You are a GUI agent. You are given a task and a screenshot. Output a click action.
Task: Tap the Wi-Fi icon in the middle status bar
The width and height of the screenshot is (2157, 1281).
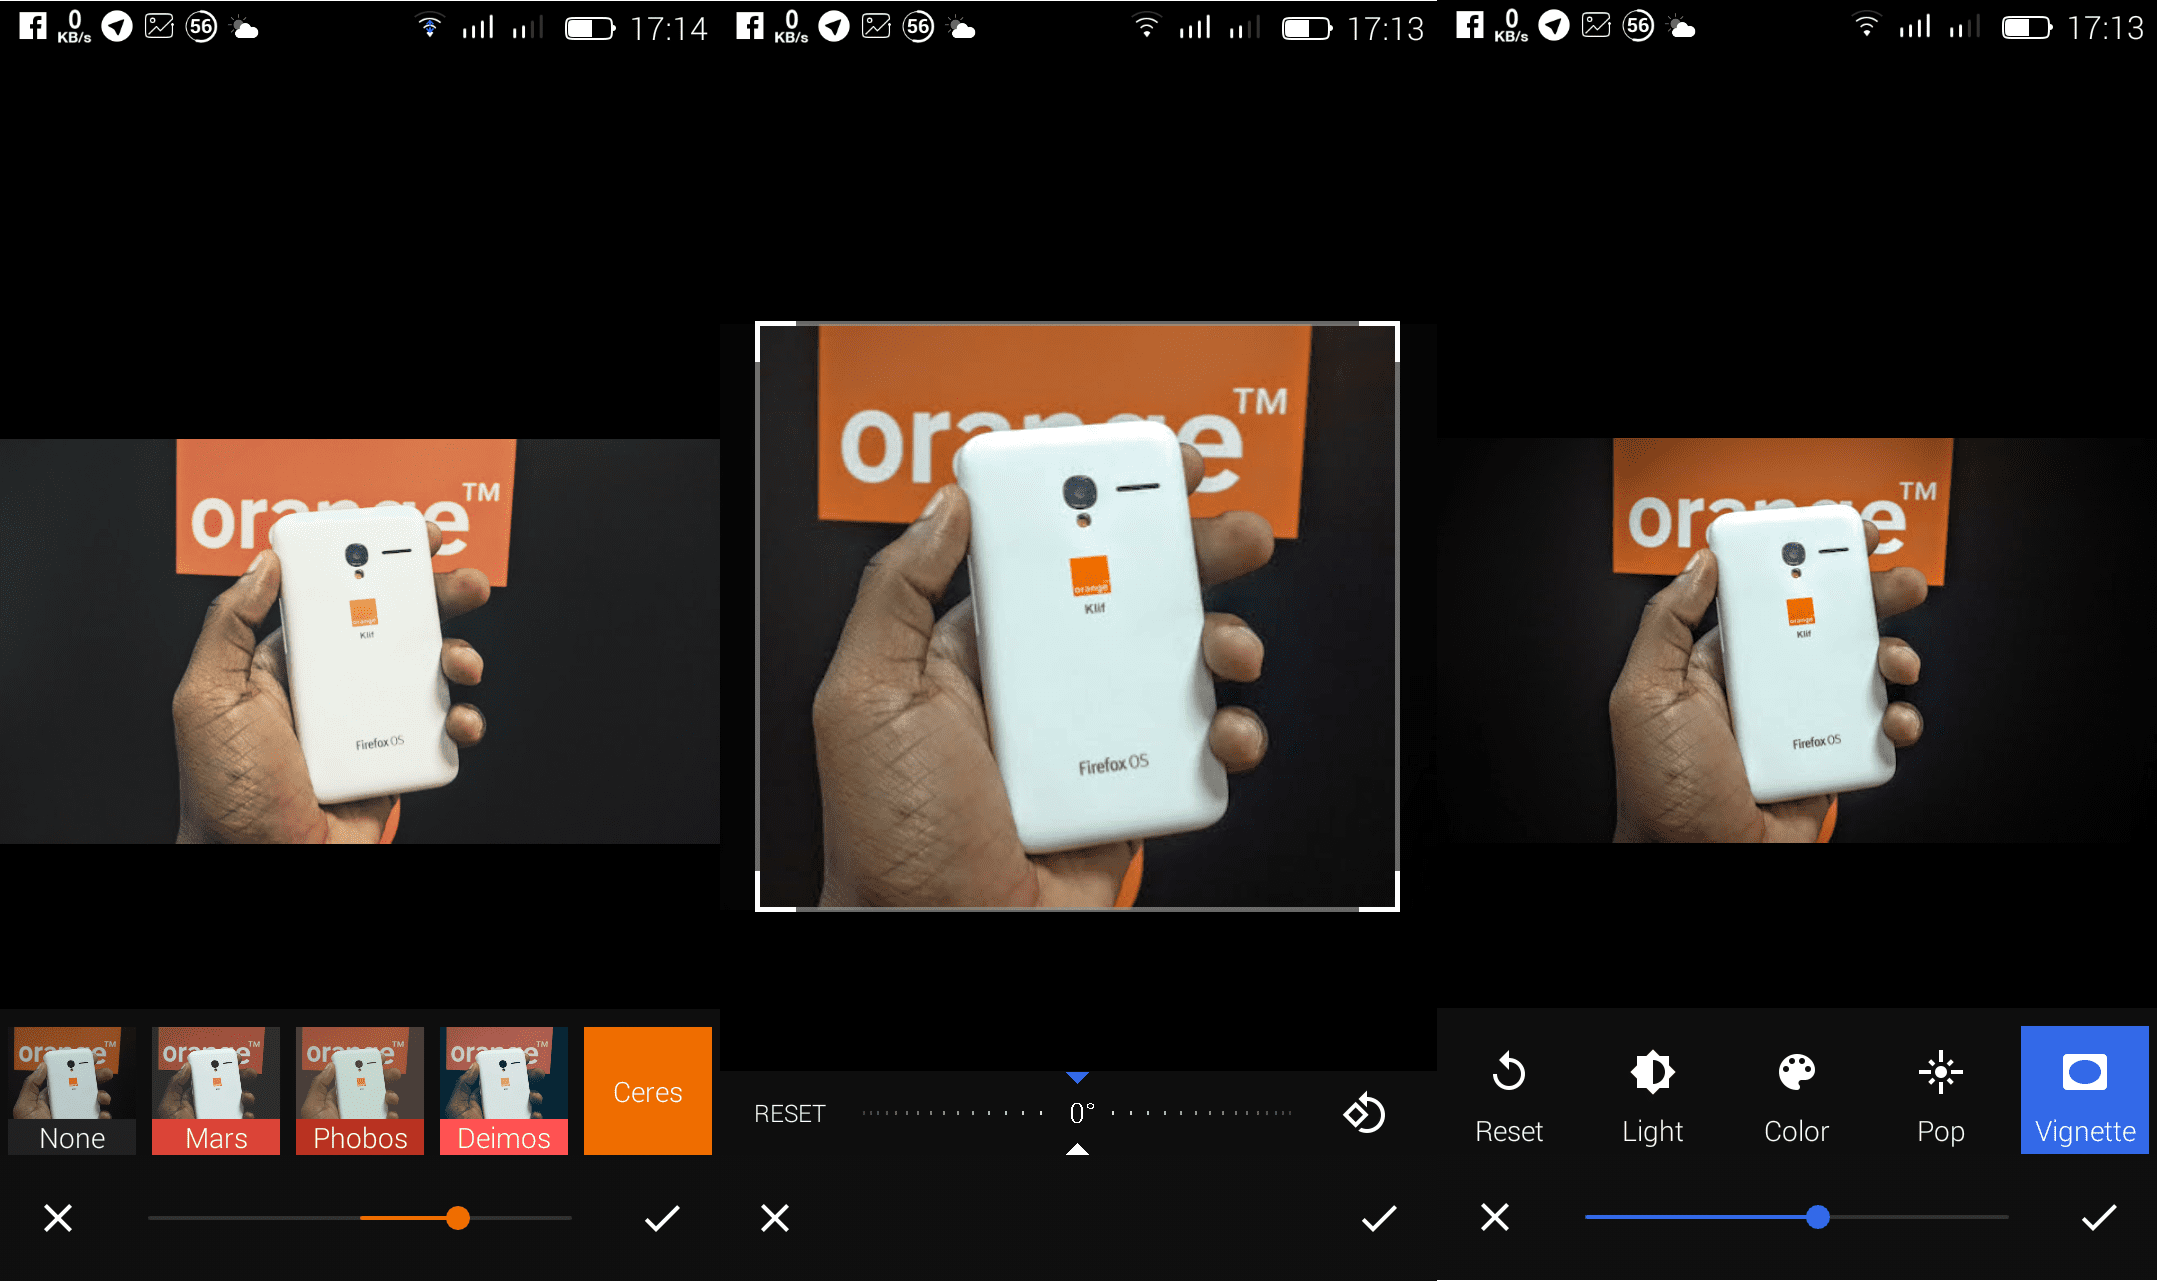click(1147, 26)
